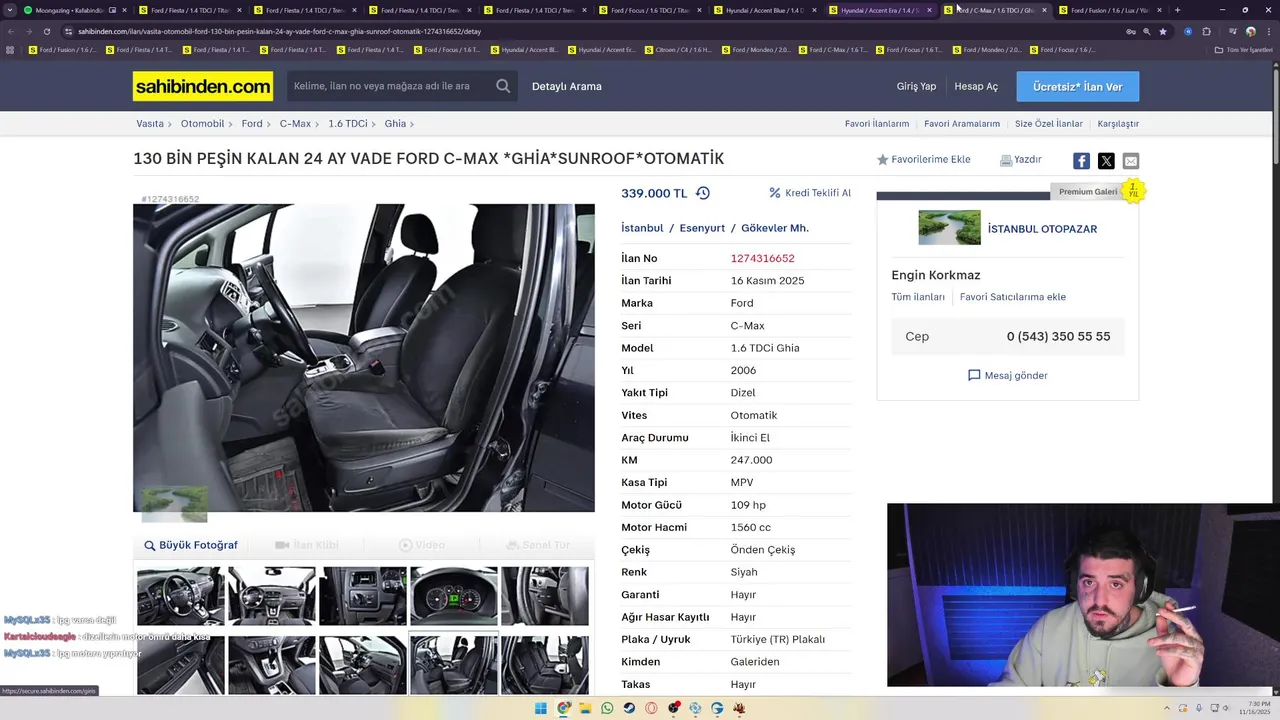Add listing to favorites via star icon
1280x720 pixels.
pos(883,160)
